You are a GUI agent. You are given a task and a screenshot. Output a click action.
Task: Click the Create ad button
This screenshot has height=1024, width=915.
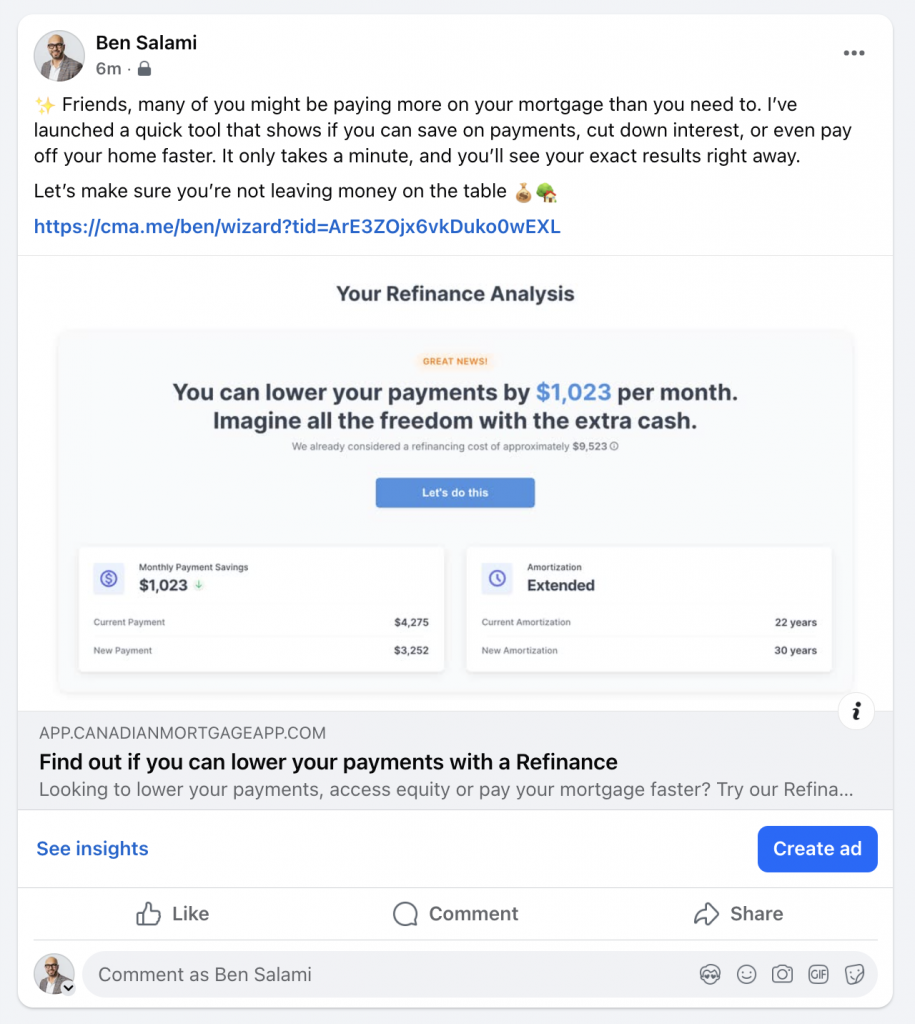tap(817, 849)
